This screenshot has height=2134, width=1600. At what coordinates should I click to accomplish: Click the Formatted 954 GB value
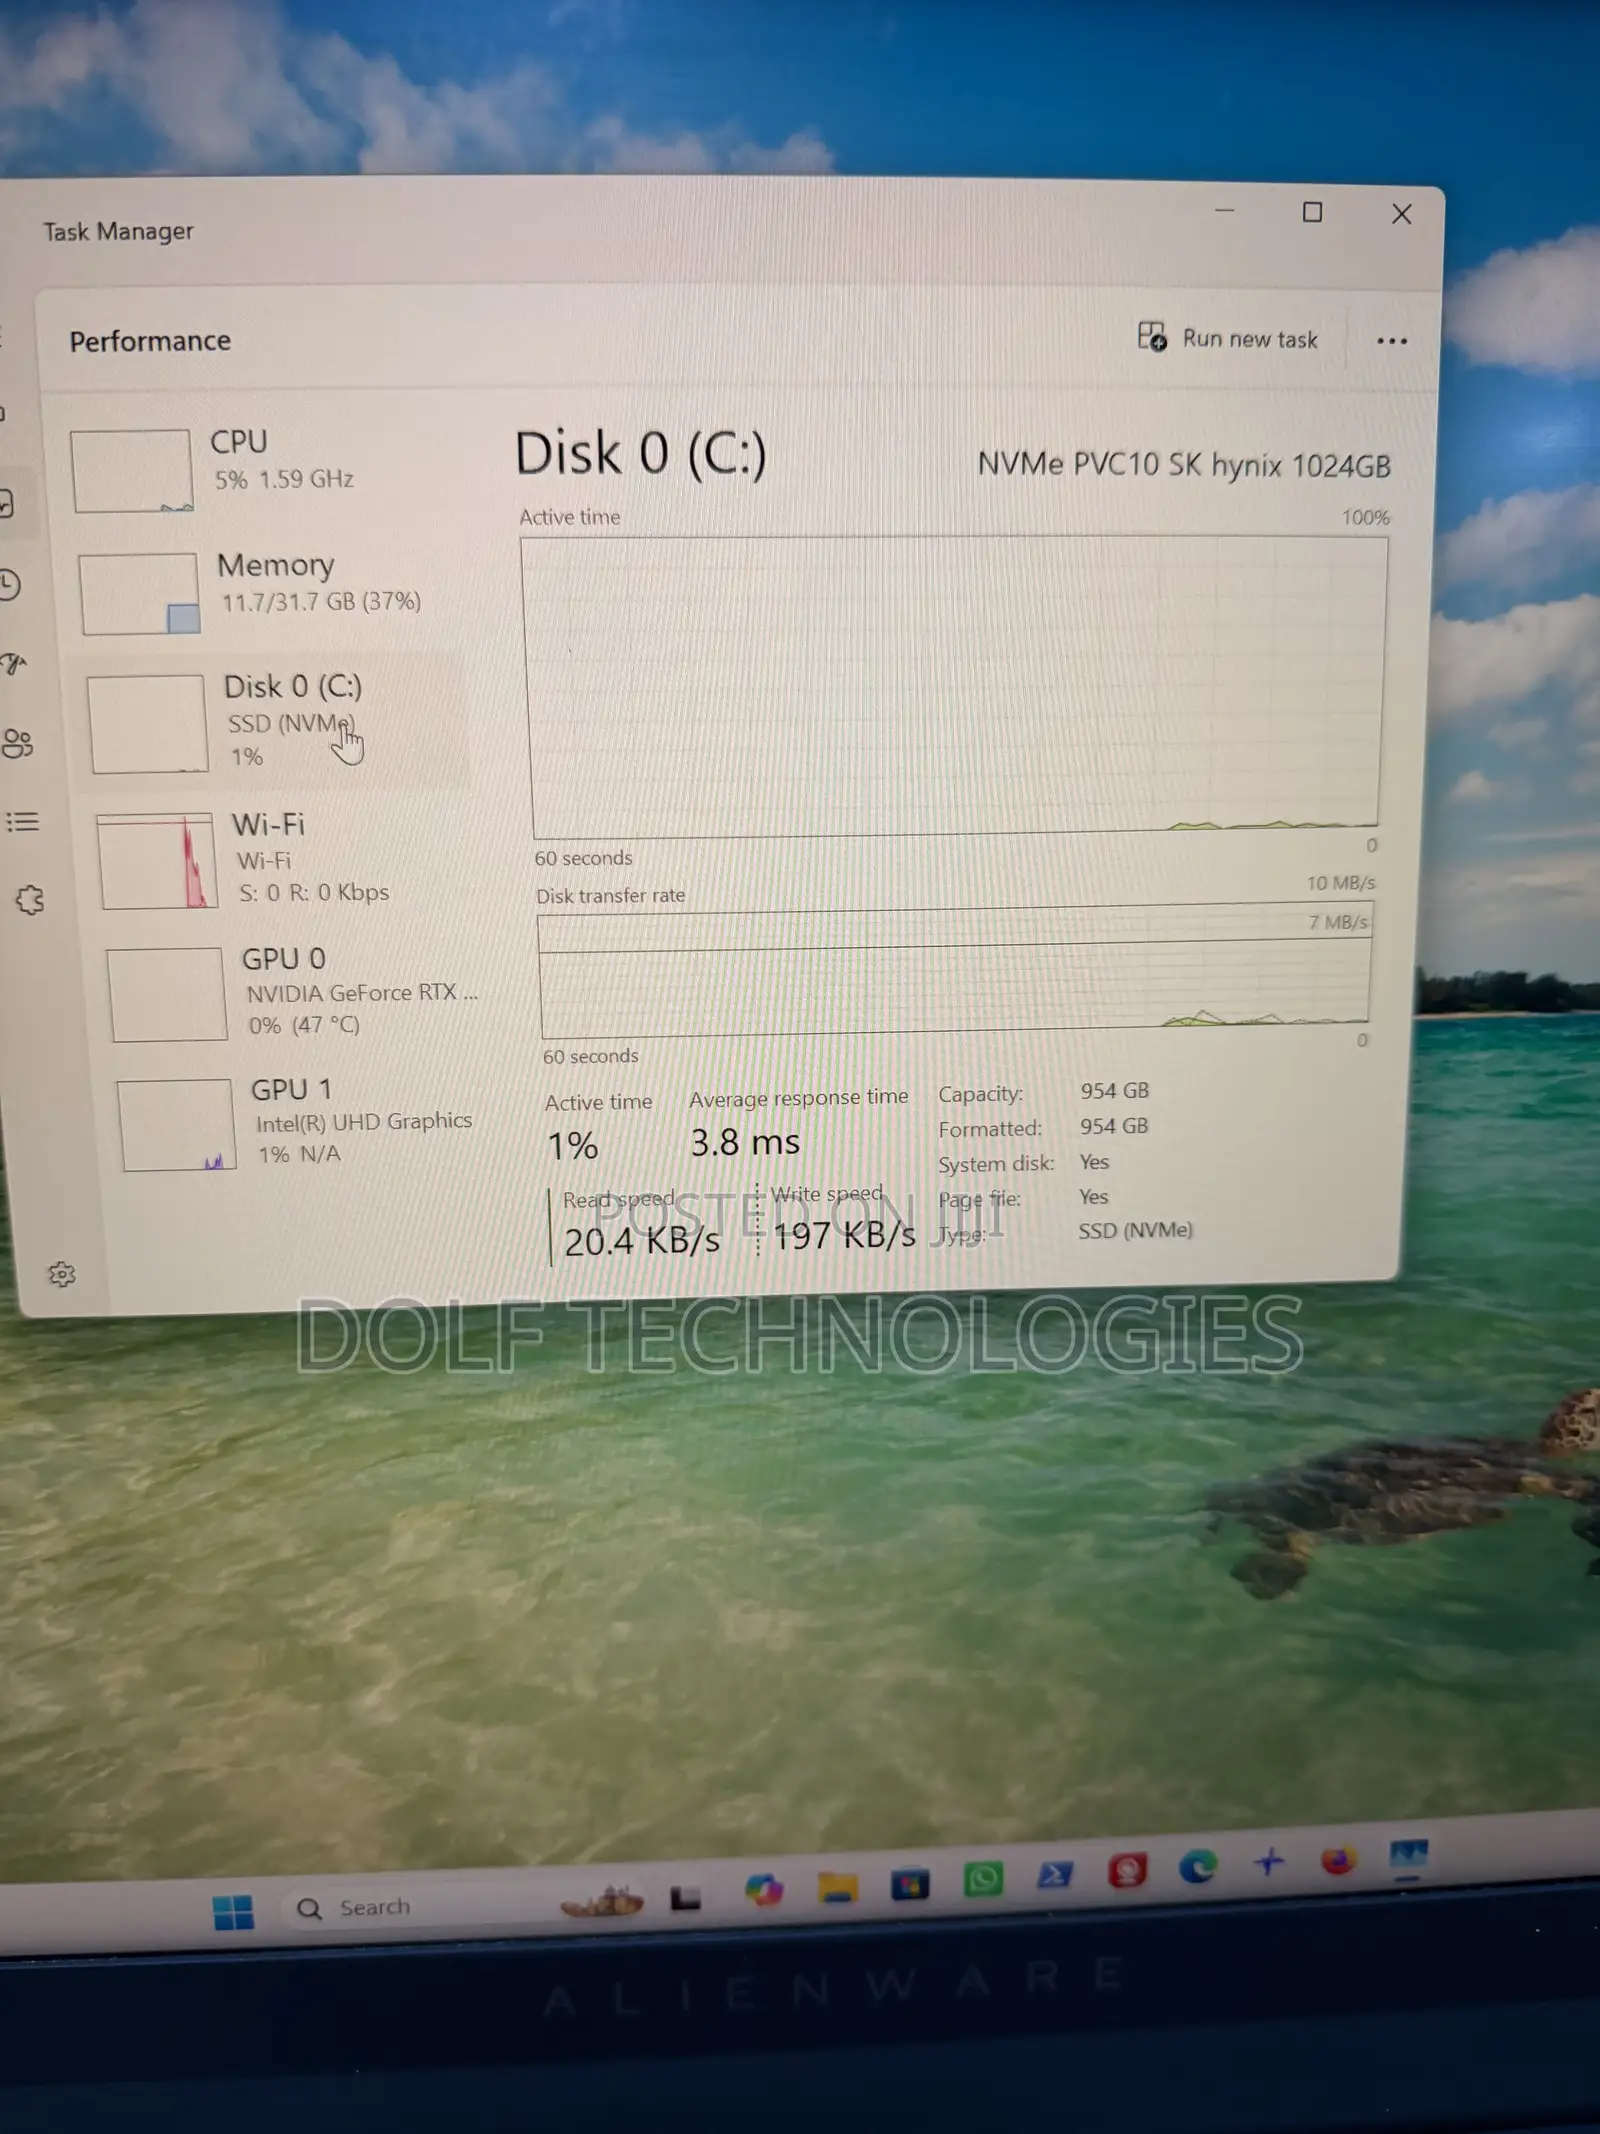[x=1114, y=1126]
